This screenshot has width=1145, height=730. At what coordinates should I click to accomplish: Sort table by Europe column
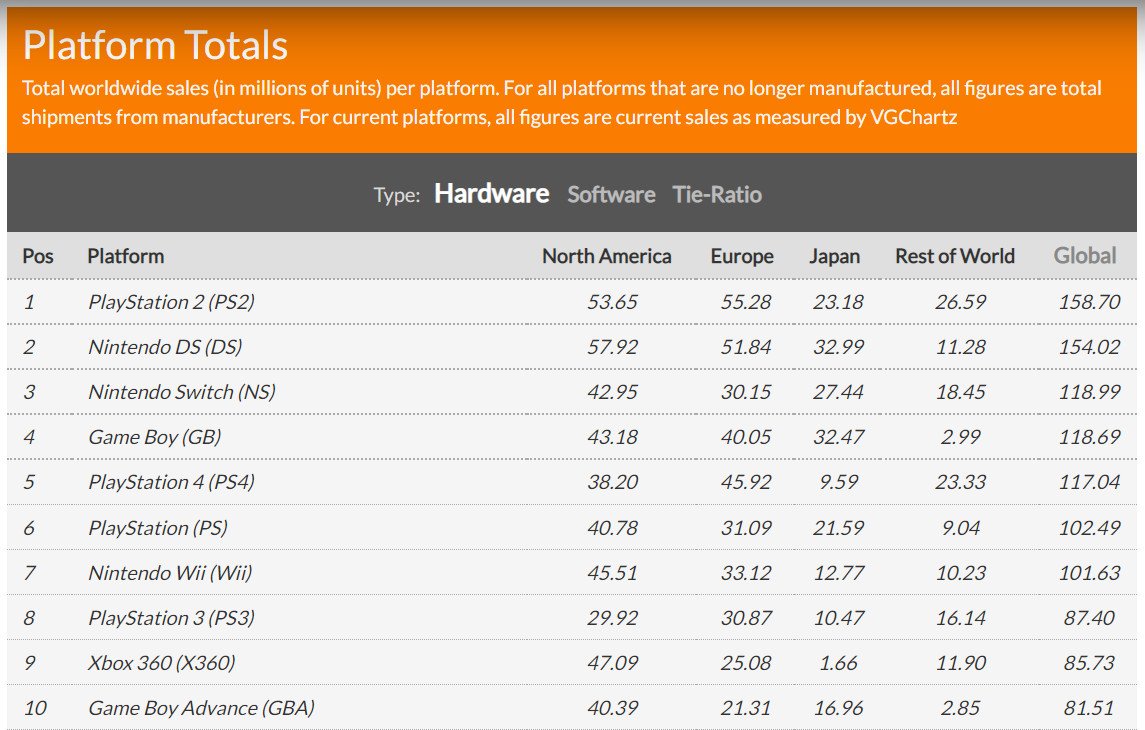coord(742,256)
